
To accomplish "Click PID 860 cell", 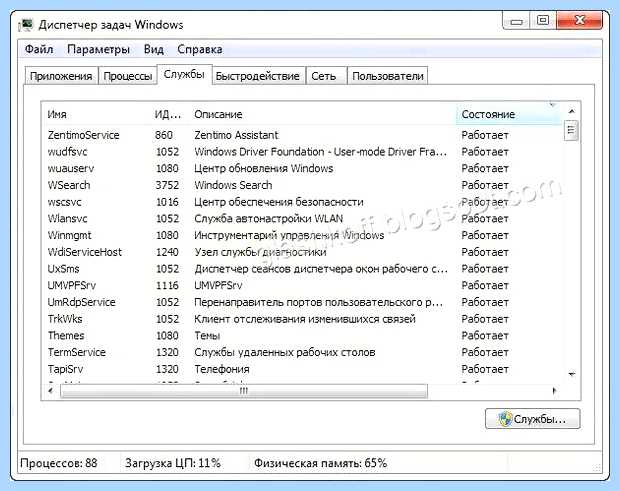I will [x=164, y=135].
